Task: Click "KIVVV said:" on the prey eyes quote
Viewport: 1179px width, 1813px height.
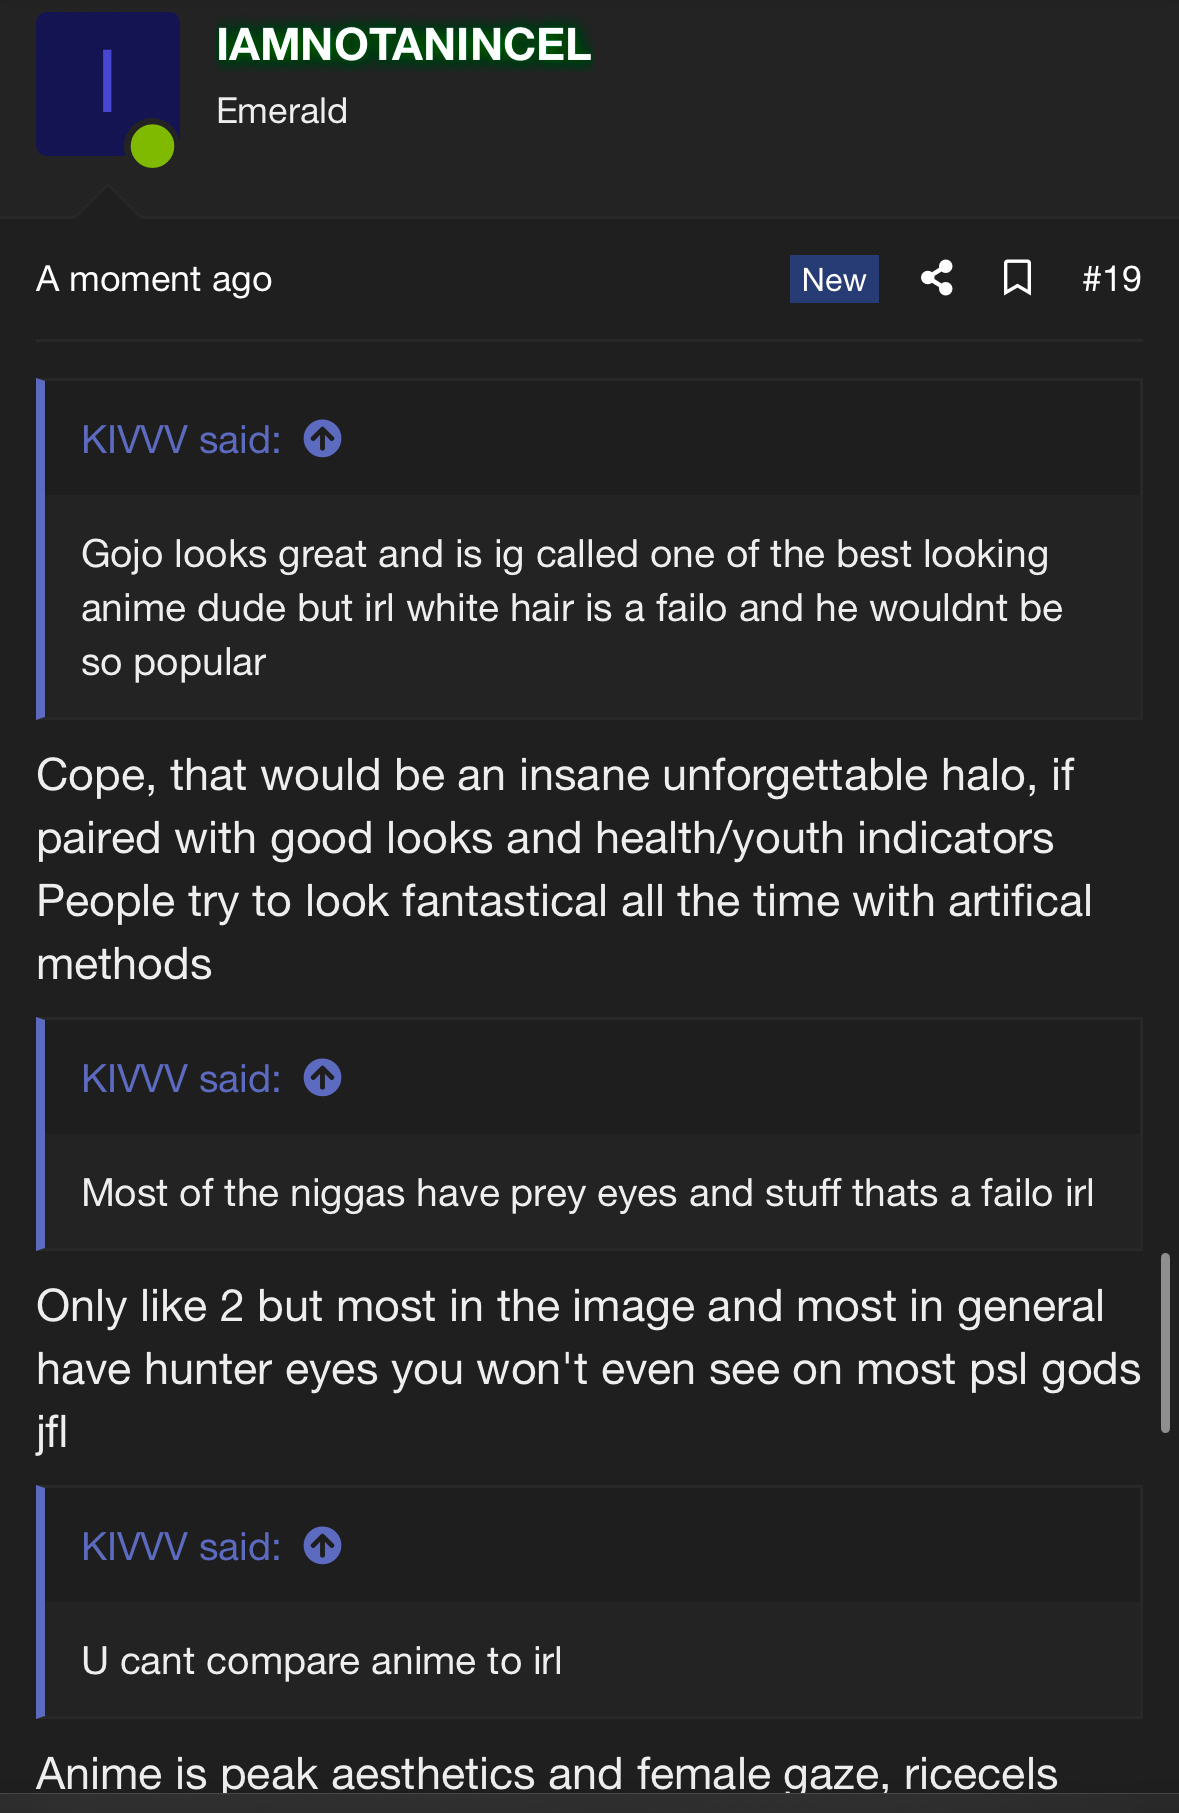Action: [x=181, y=1079]
